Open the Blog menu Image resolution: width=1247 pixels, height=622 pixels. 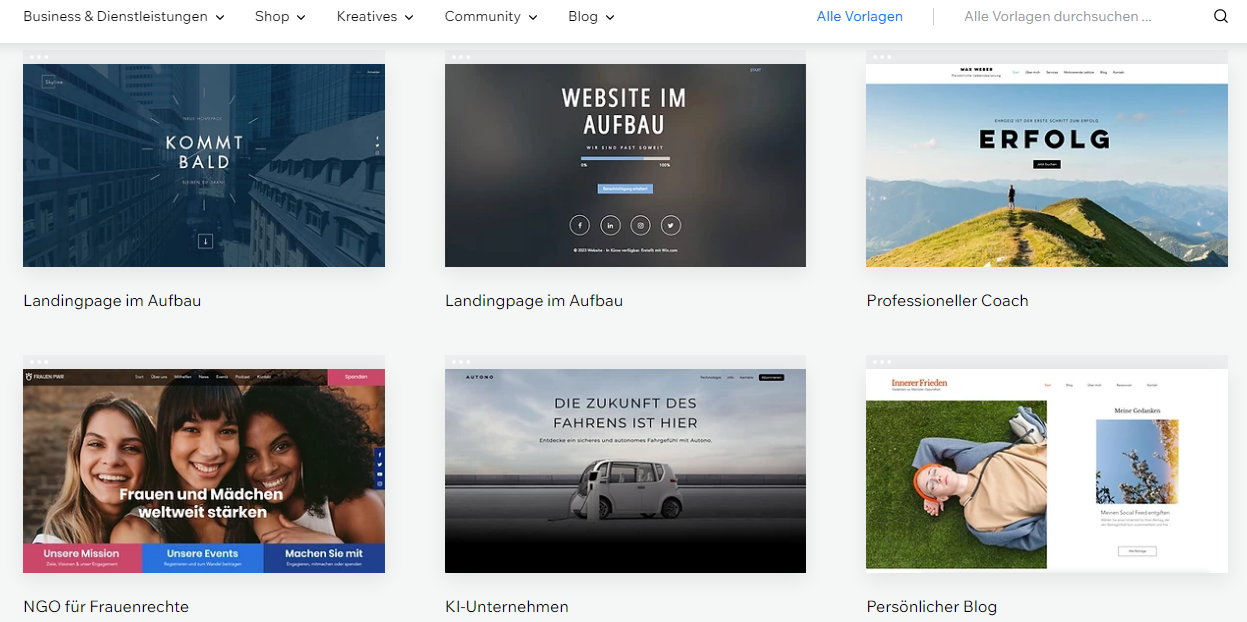(591, 17)
